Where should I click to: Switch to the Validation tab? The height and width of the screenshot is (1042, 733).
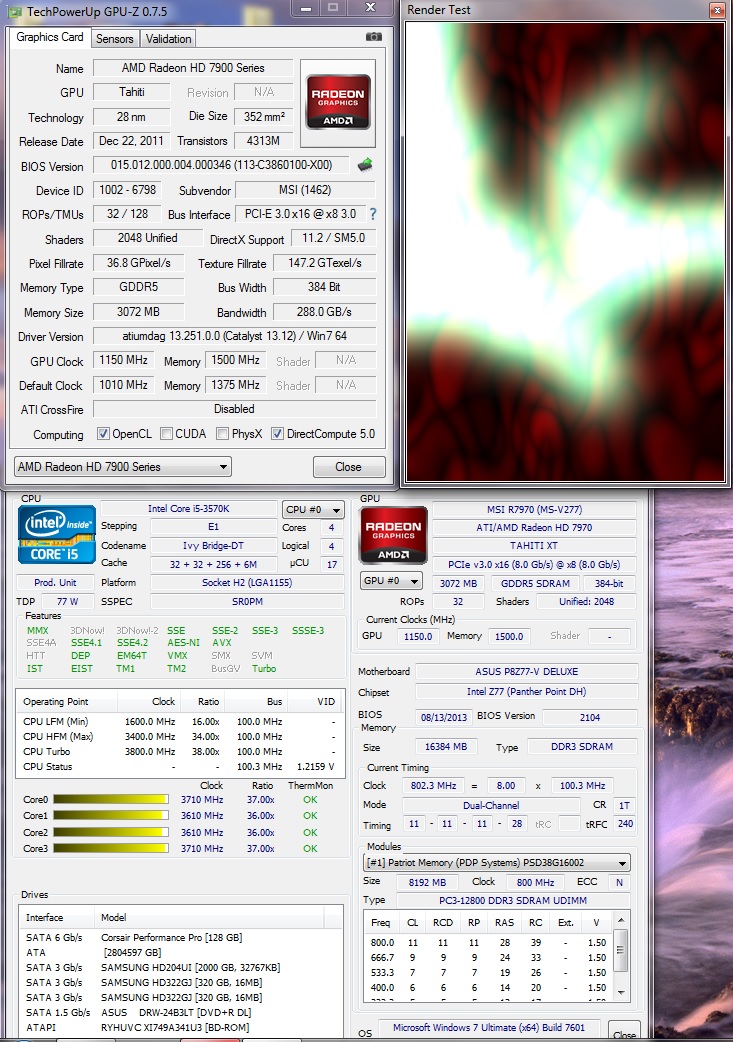[x=168, y=39]
